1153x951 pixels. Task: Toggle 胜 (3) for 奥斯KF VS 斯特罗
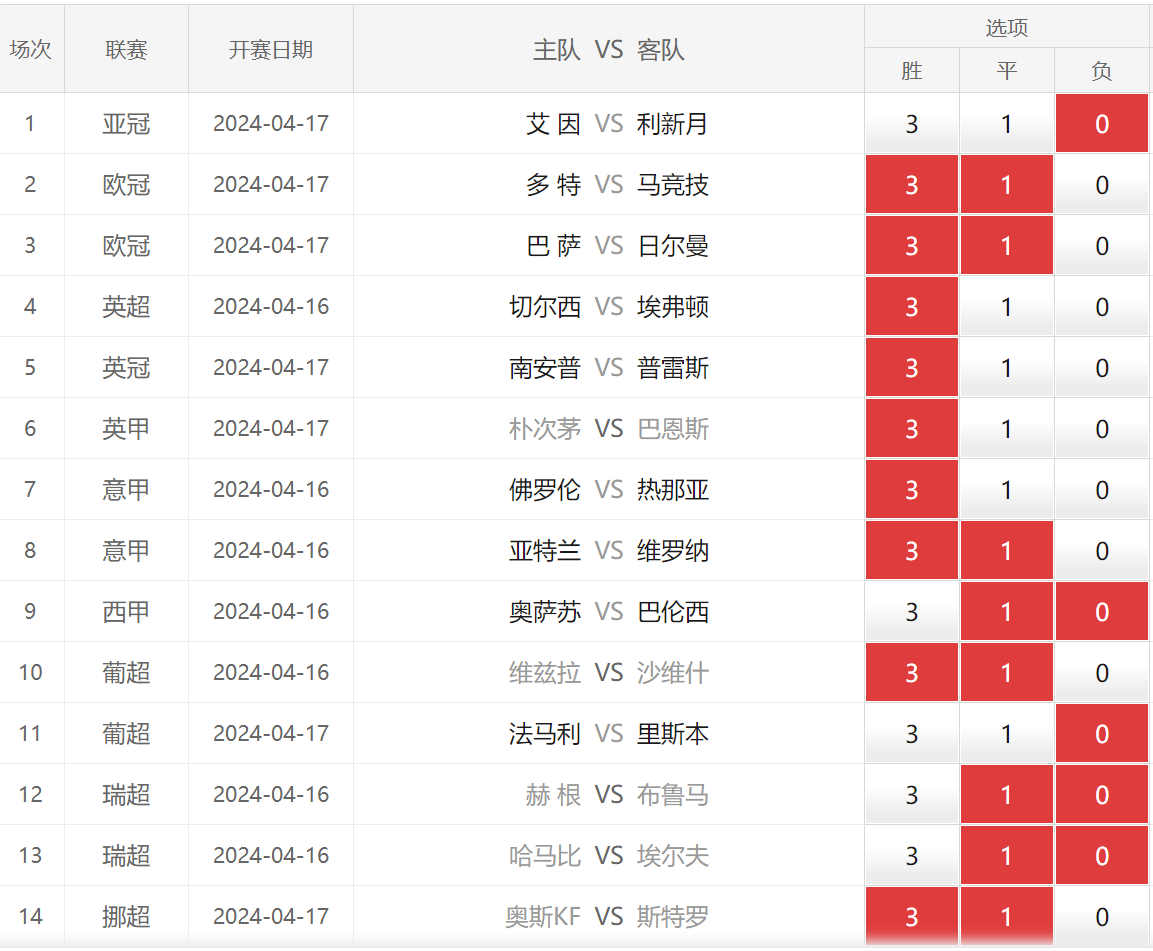[912, 917]
